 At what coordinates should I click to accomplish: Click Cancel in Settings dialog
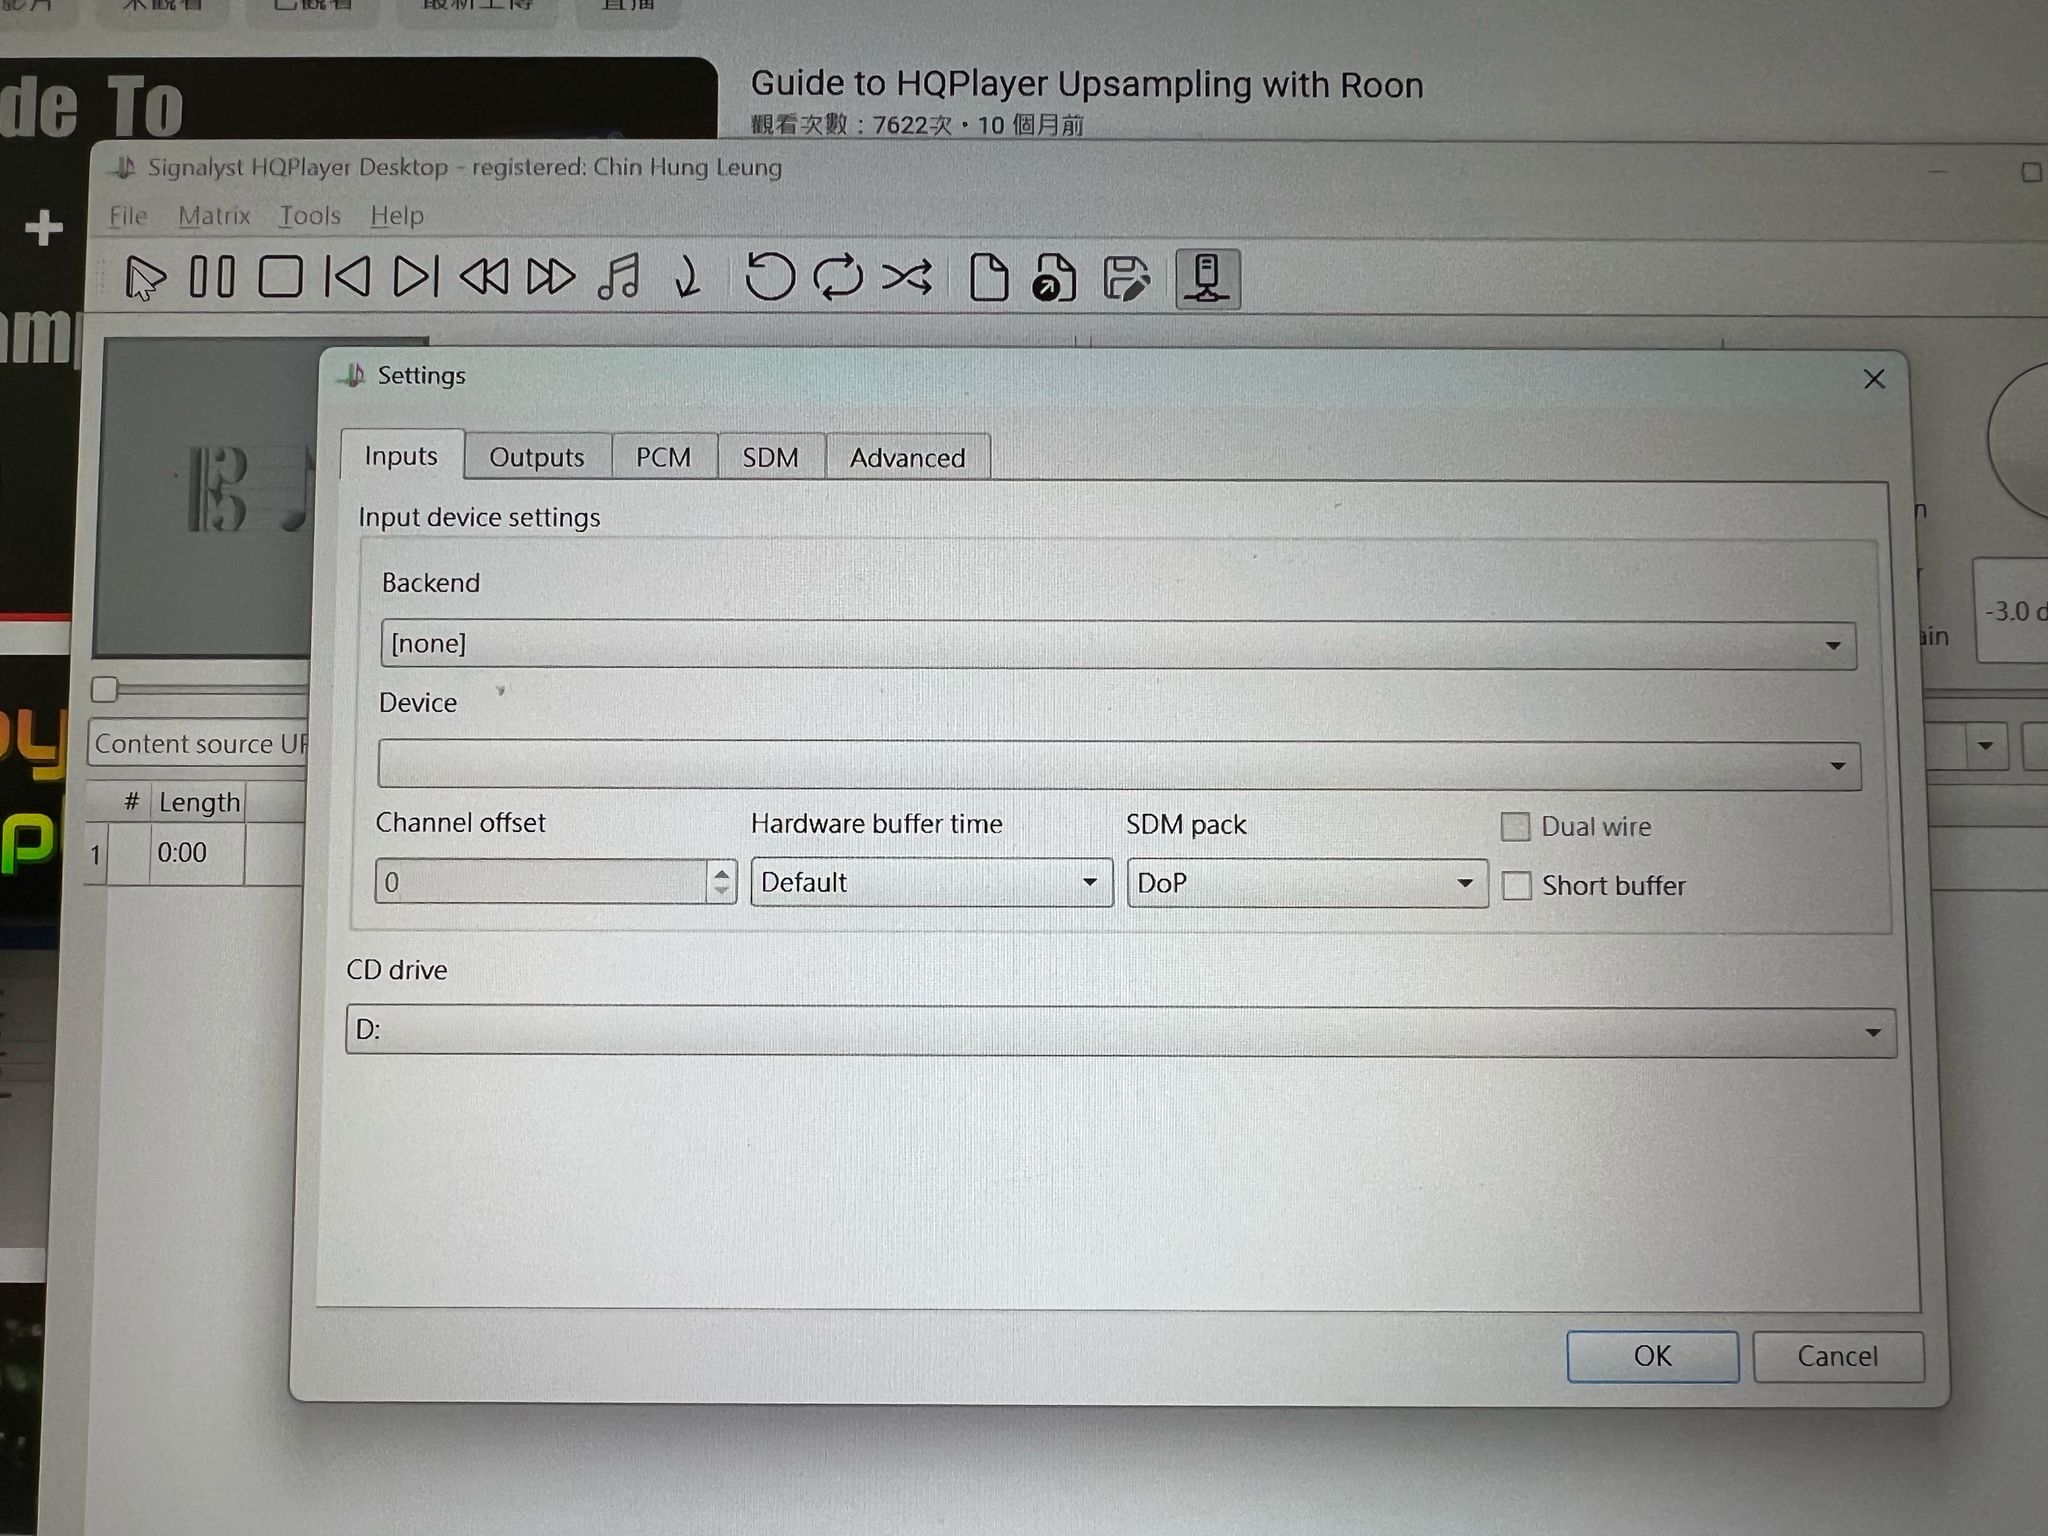(x=1837, y=1357)
